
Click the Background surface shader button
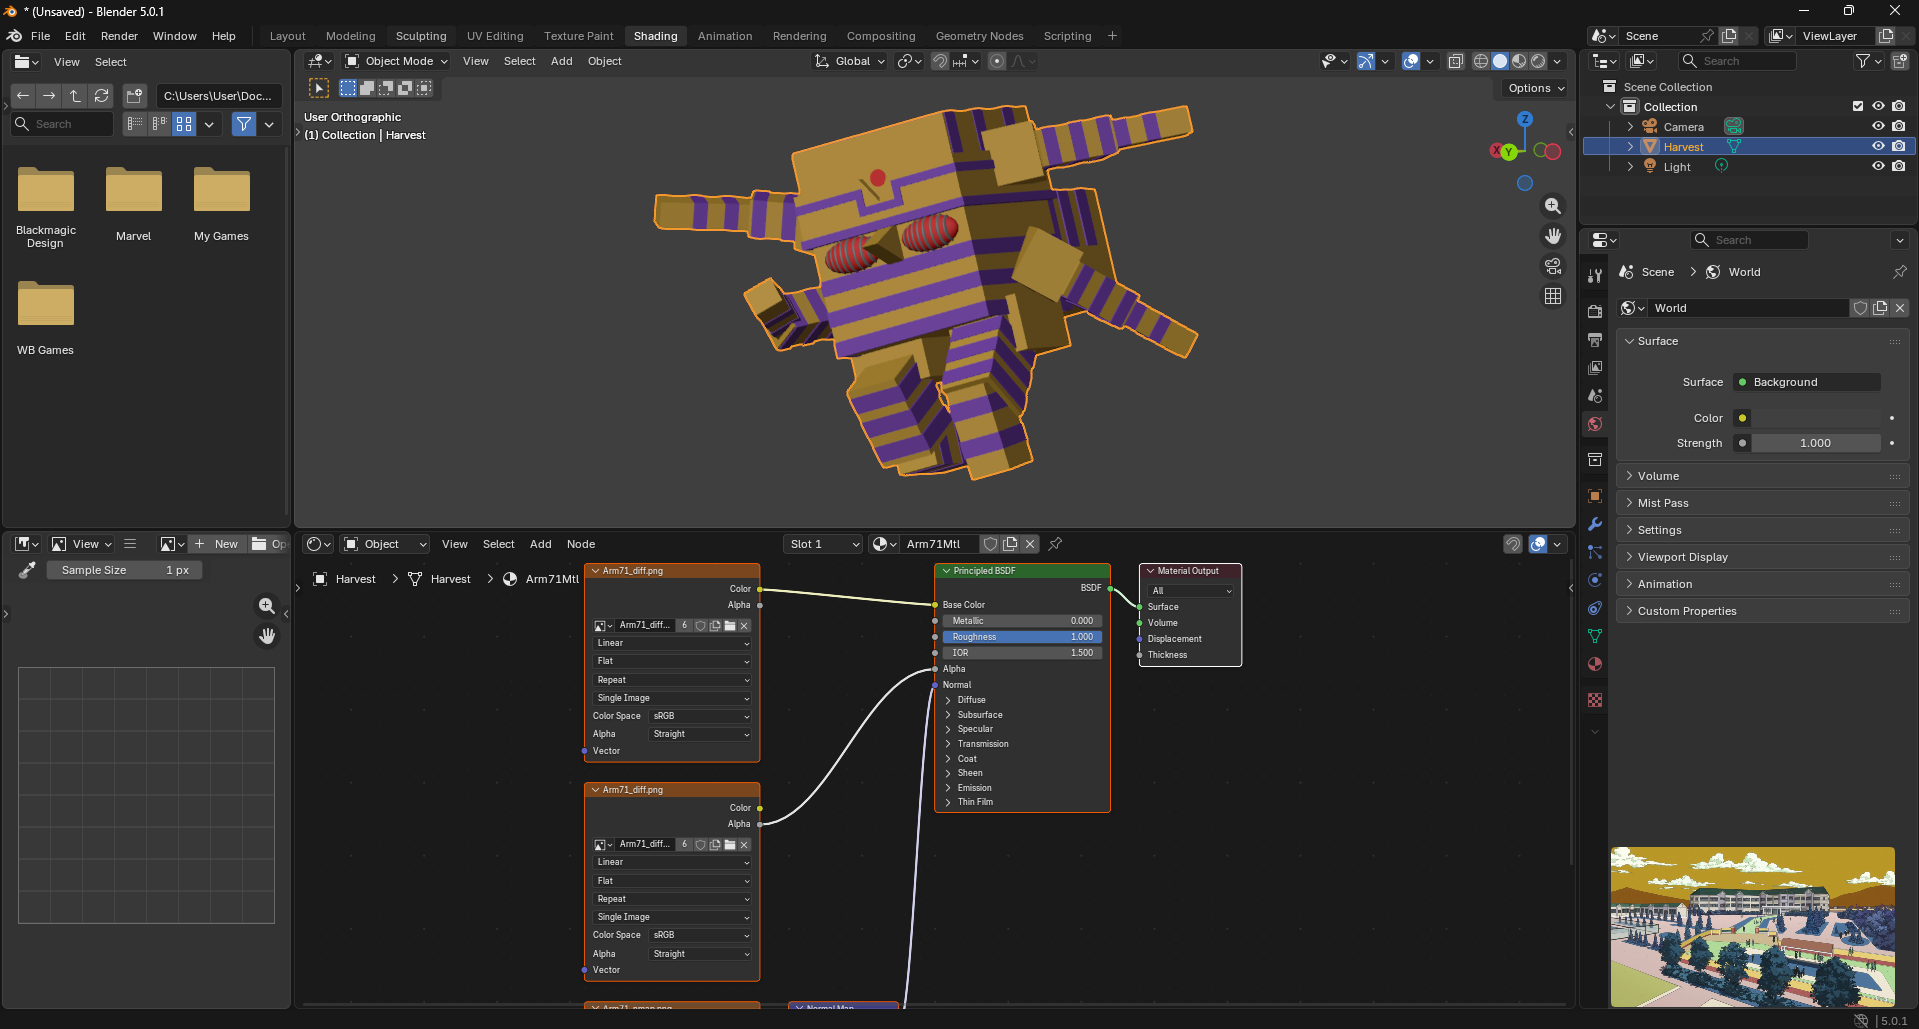point(1806,382)
